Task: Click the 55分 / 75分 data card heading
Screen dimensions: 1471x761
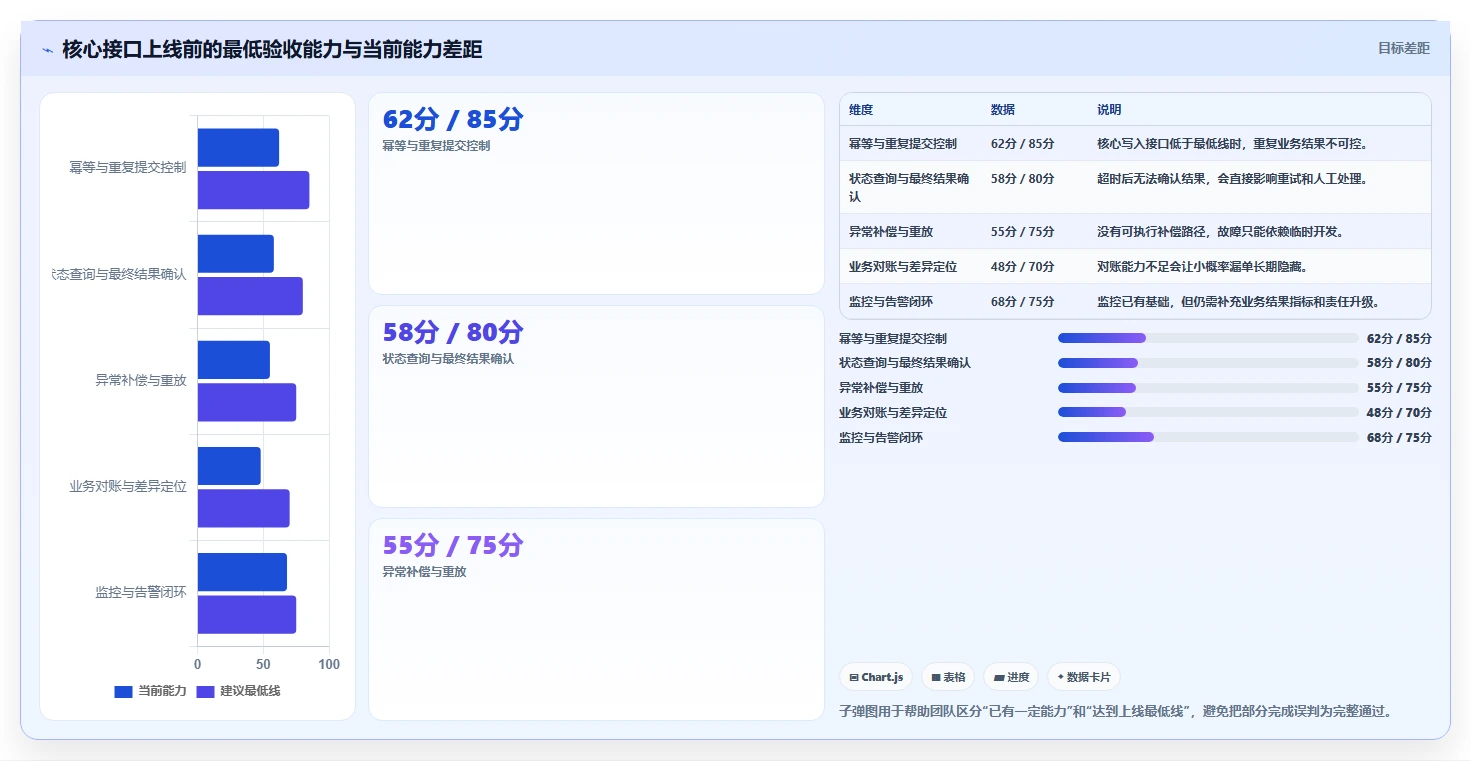Action: 453,545
